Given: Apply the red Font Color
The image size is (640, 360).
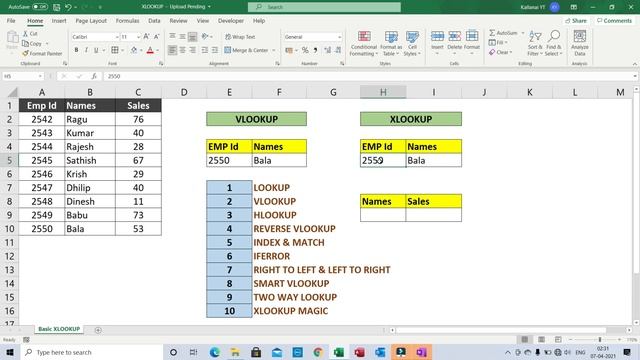Looking at the screenshot, I should [x=150, y=50].
